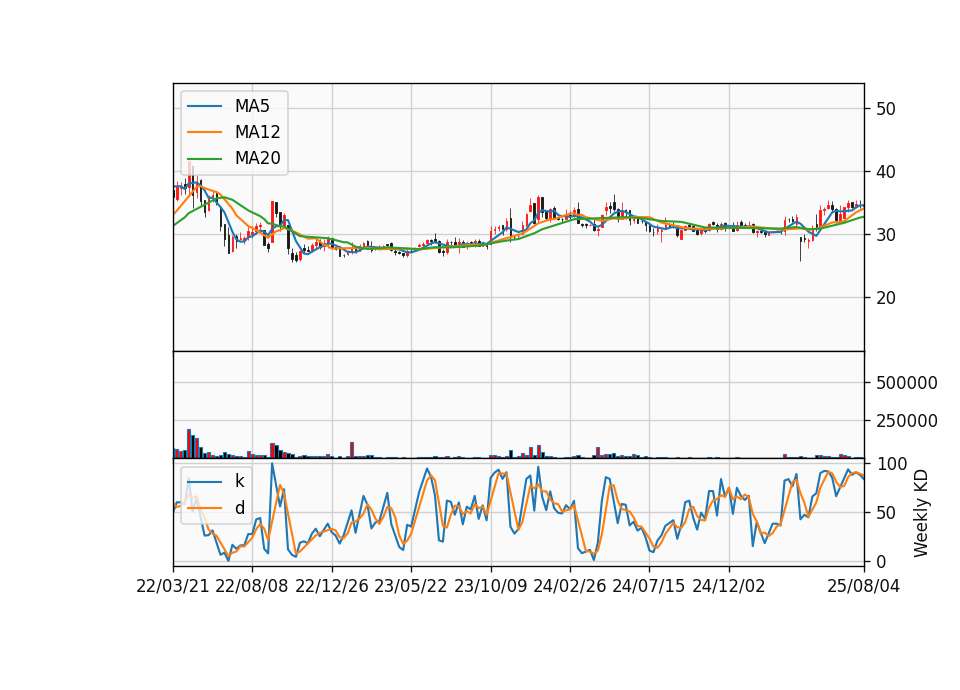
Task: Click date label 24/02/26
Action: pyautogui.click(x=570, y=586)
